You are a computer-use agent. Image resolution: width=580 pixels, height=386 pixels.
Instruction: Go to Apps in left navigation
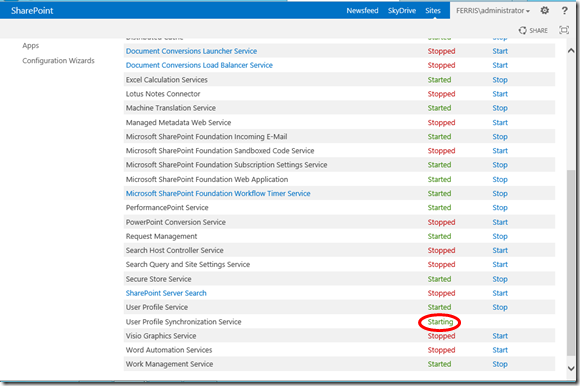pyautogui.click(x=30, y=46)
